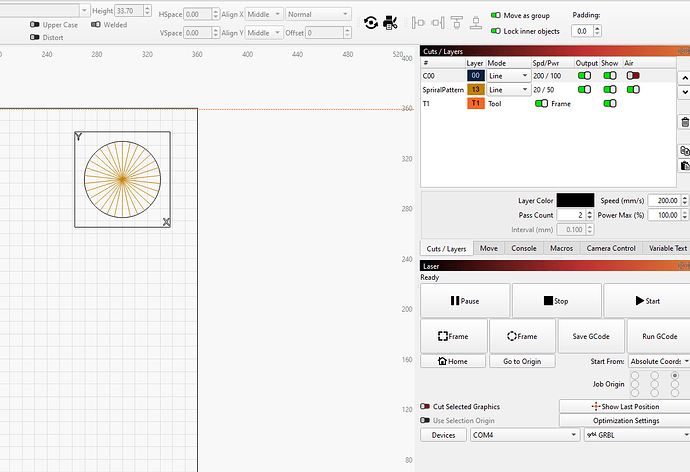Toggle the Upper Case text switch
Viewport: 690px width, 472px height.
tap(35, 25)
